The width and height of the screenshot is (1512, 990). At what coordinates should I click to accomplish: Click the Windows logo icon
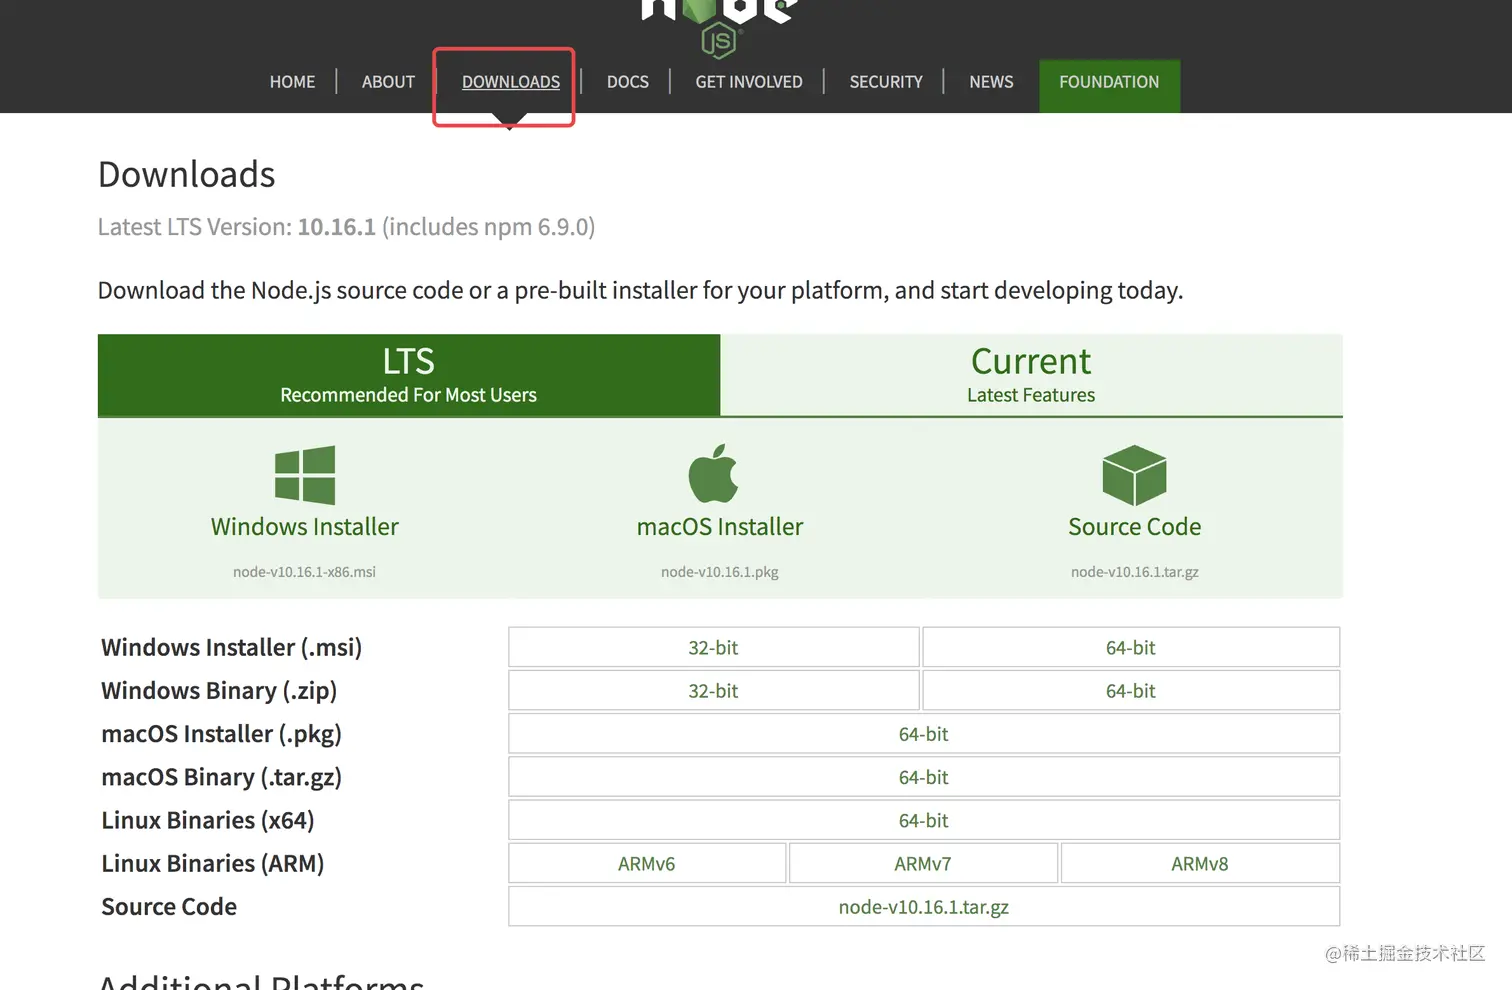coord(305,475)
